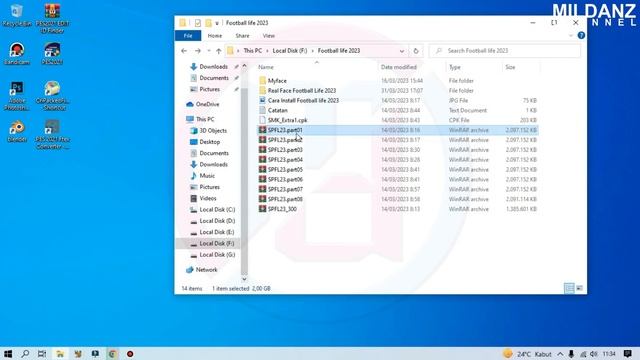Open Music in navigation pane
640x360 pixels.
tap(207, 176)
